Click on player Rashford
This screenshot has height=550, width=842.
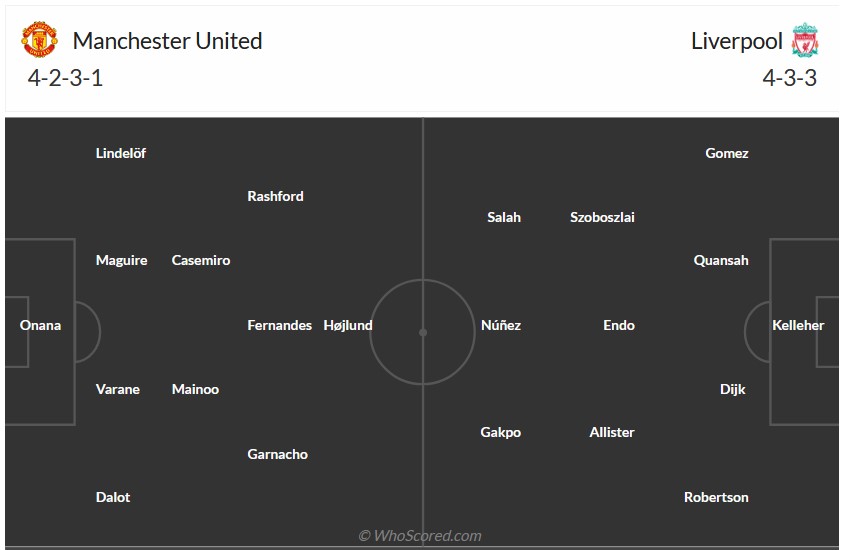click(275, 196)
